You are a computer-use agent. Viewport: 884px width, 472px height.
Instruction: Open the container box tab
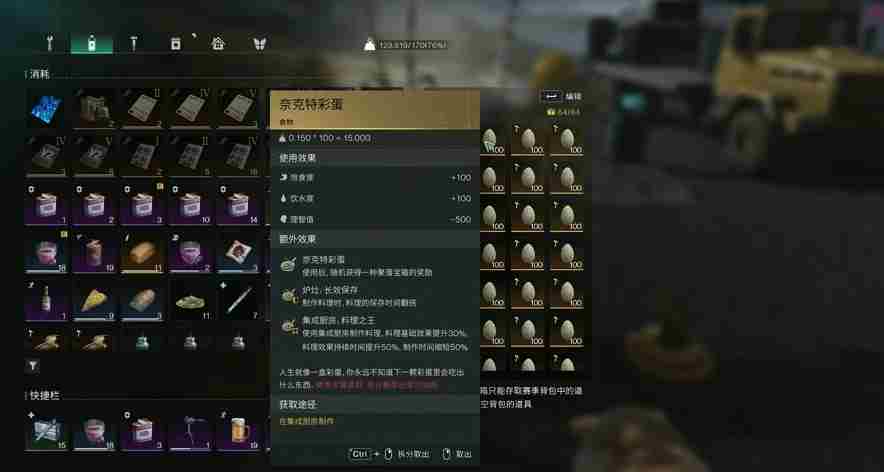click(176, 44)
